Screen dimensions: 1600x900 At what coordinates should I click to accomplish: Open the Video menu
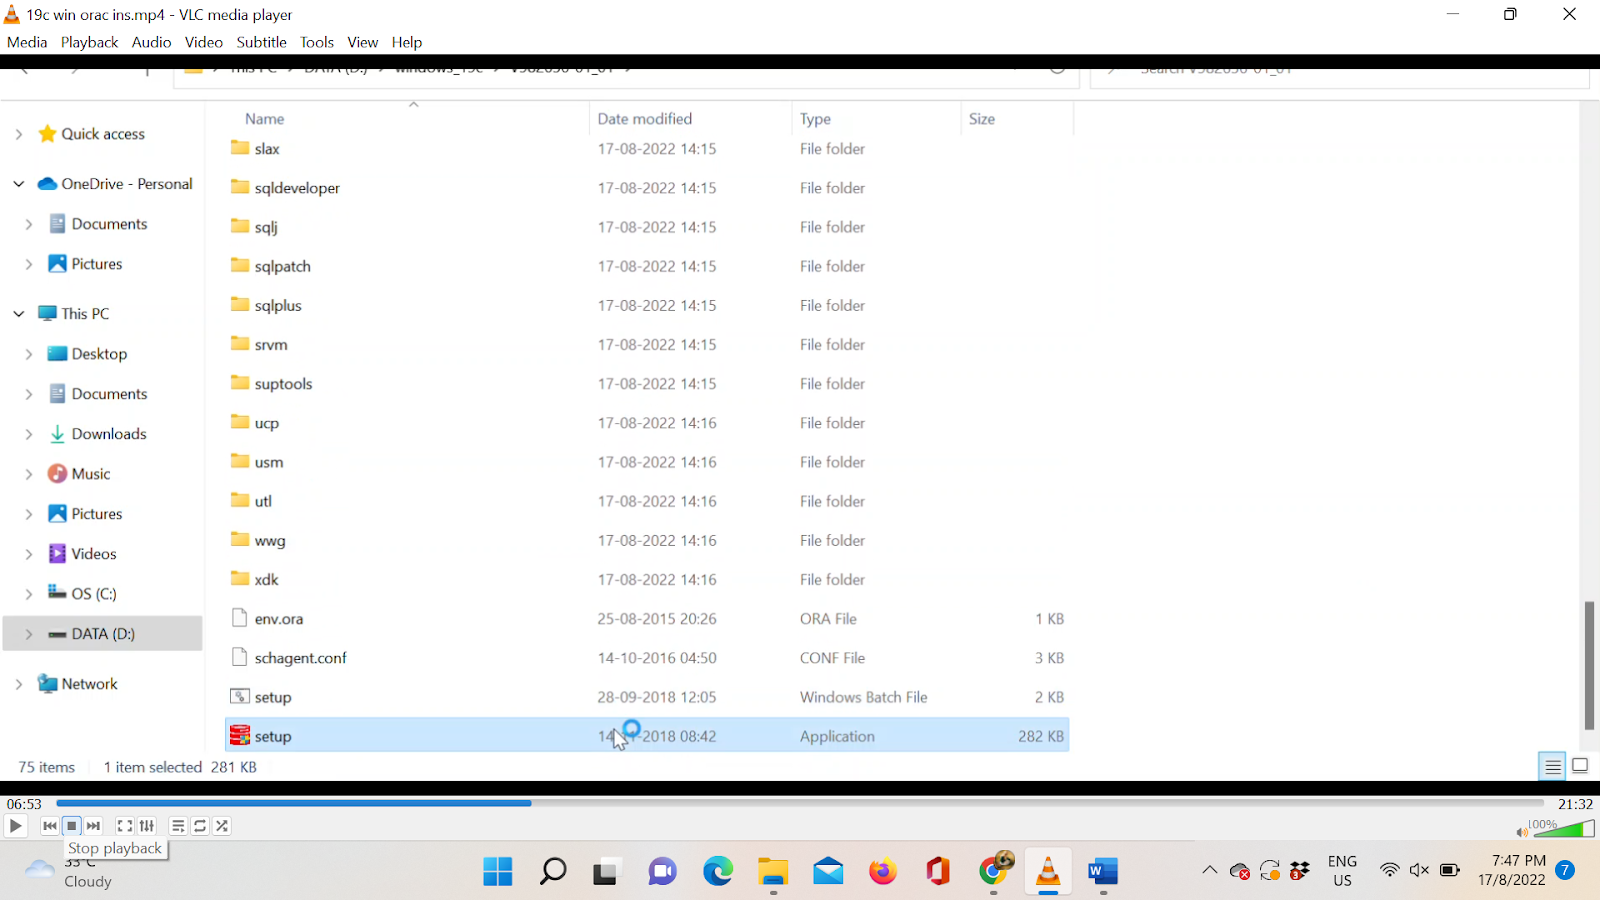204,42
